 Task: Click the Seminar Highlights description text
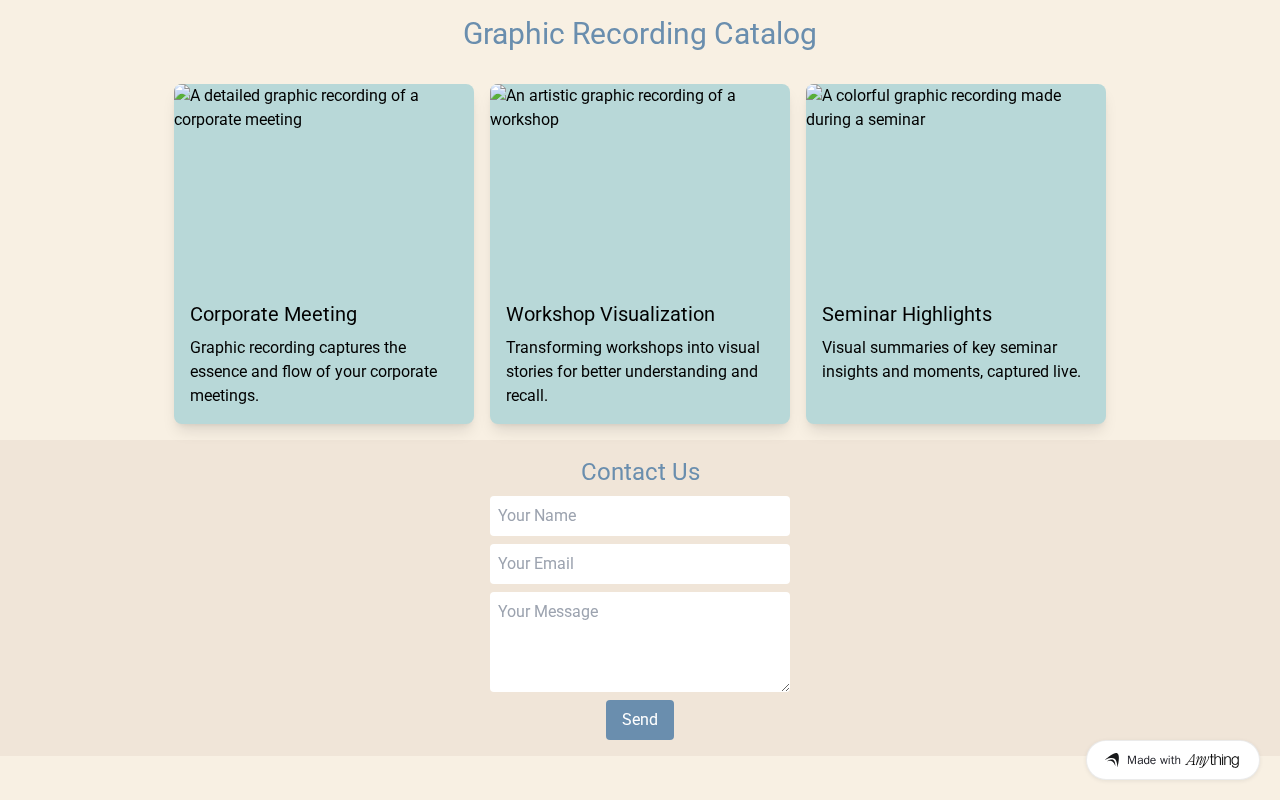click(x=951, y=360)
